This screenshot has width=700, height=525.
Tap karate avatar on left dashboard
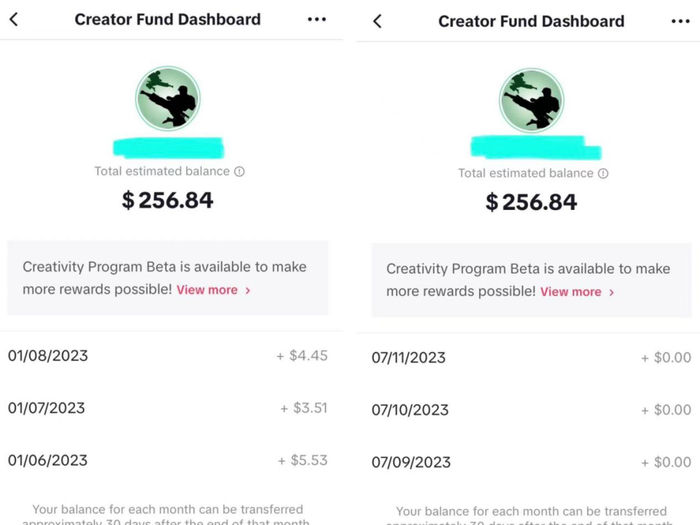click(168, 98)
